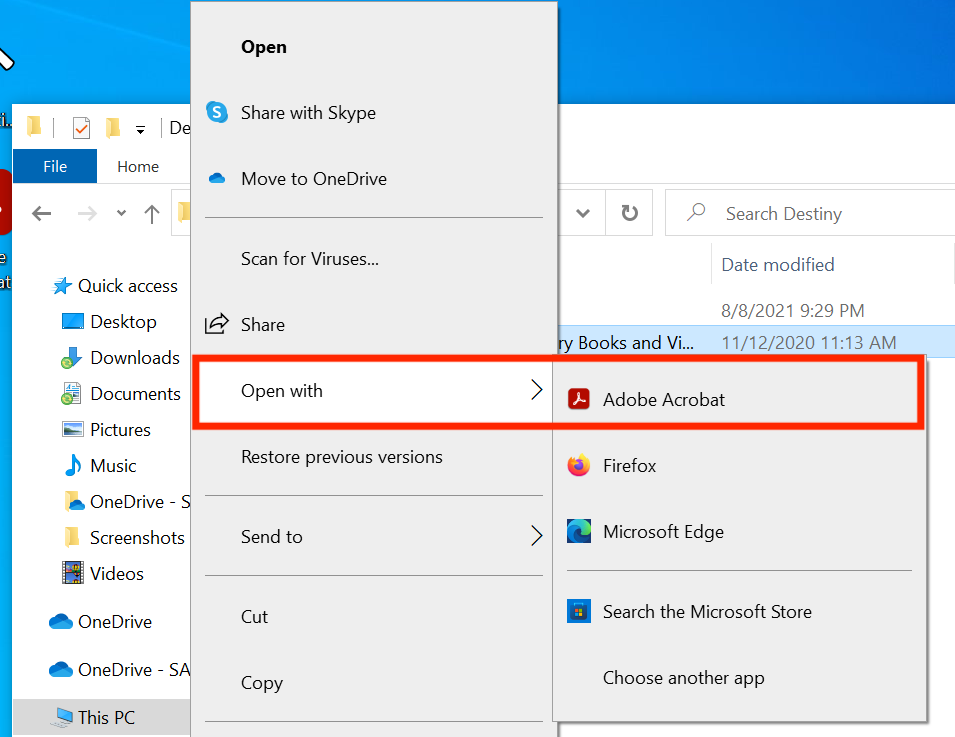Click the Search Destiny input field
Screen dimensions: 955x737
tap(811, 213)
